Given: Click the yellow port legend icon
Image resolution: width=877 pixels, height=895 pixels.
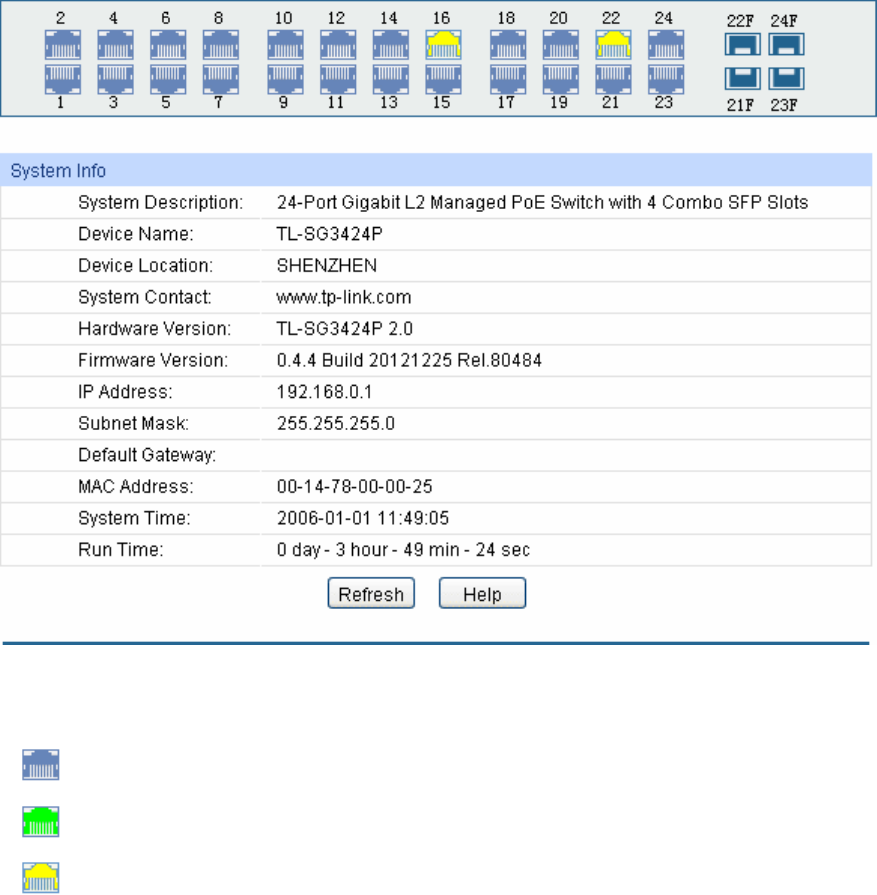Looking at the screenshot, I should [41, 878].
